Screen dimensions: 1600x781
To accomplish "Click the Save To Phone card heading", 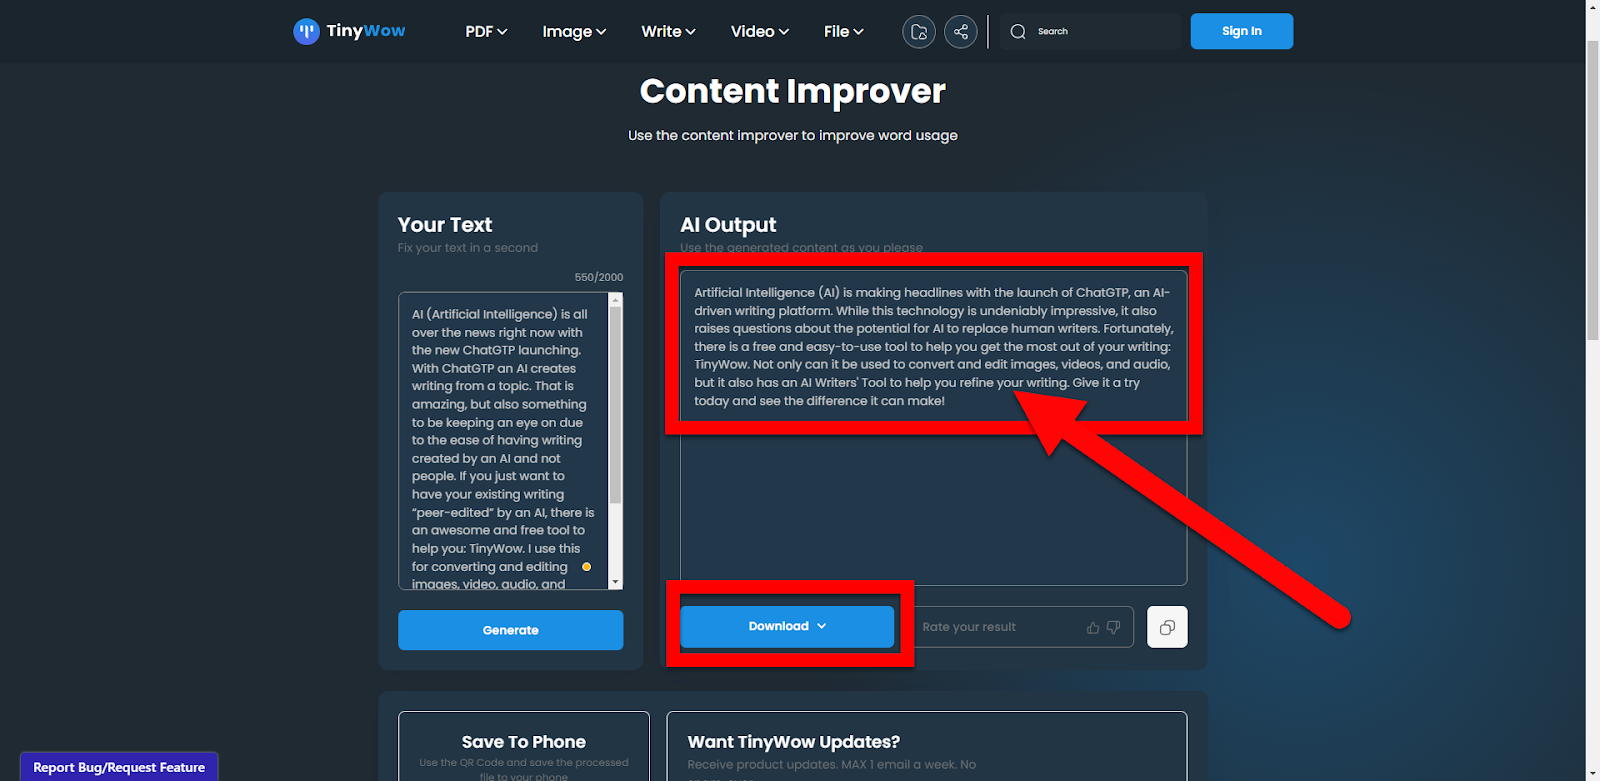I will (x=524, y=742).
